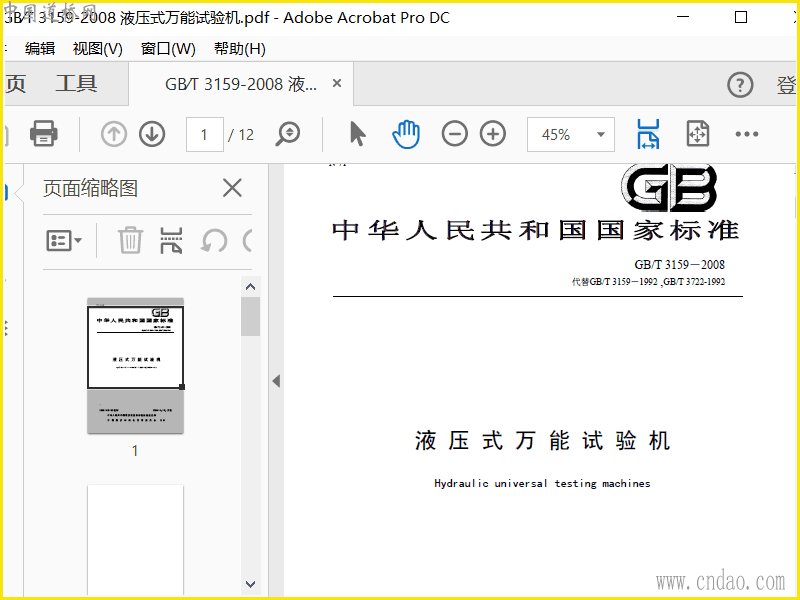
Task: Select page 1 thumbnail
Action: (135, 365)
